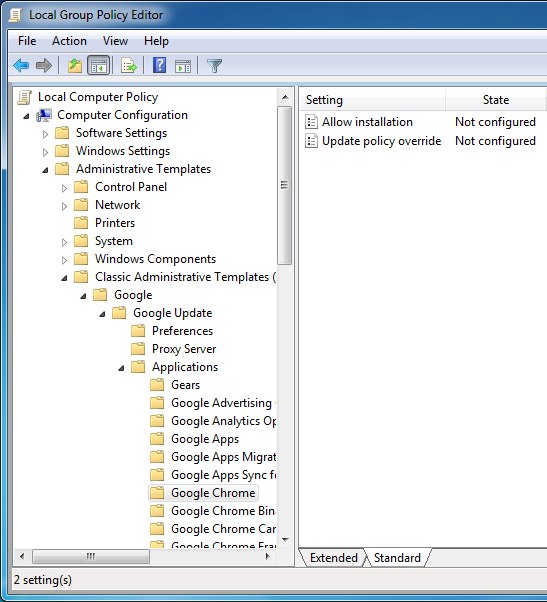
Task: Click the Google Chrome folder icon
Action: [157, 493]
